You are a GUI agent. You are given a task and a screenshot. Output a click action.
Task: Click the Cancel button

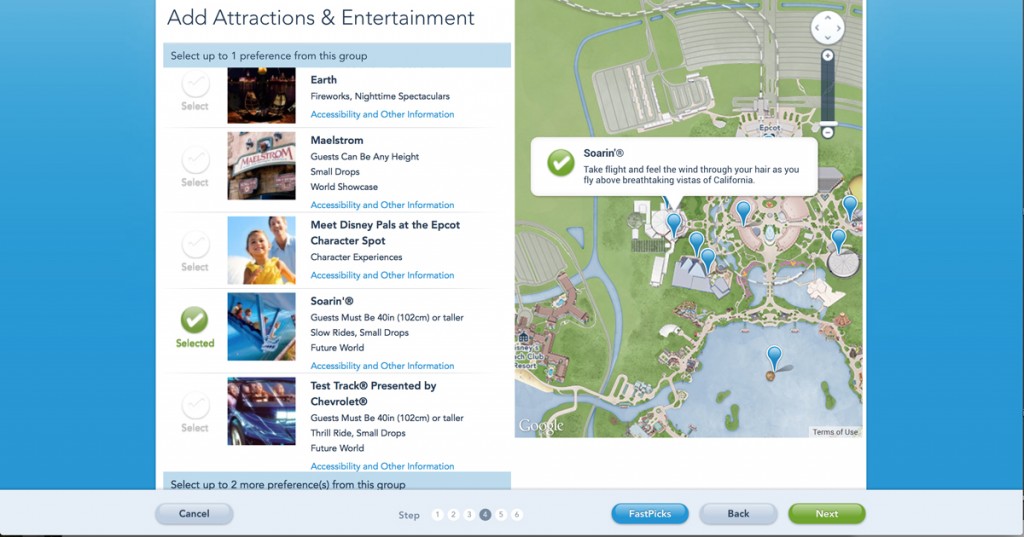point(194,513)
